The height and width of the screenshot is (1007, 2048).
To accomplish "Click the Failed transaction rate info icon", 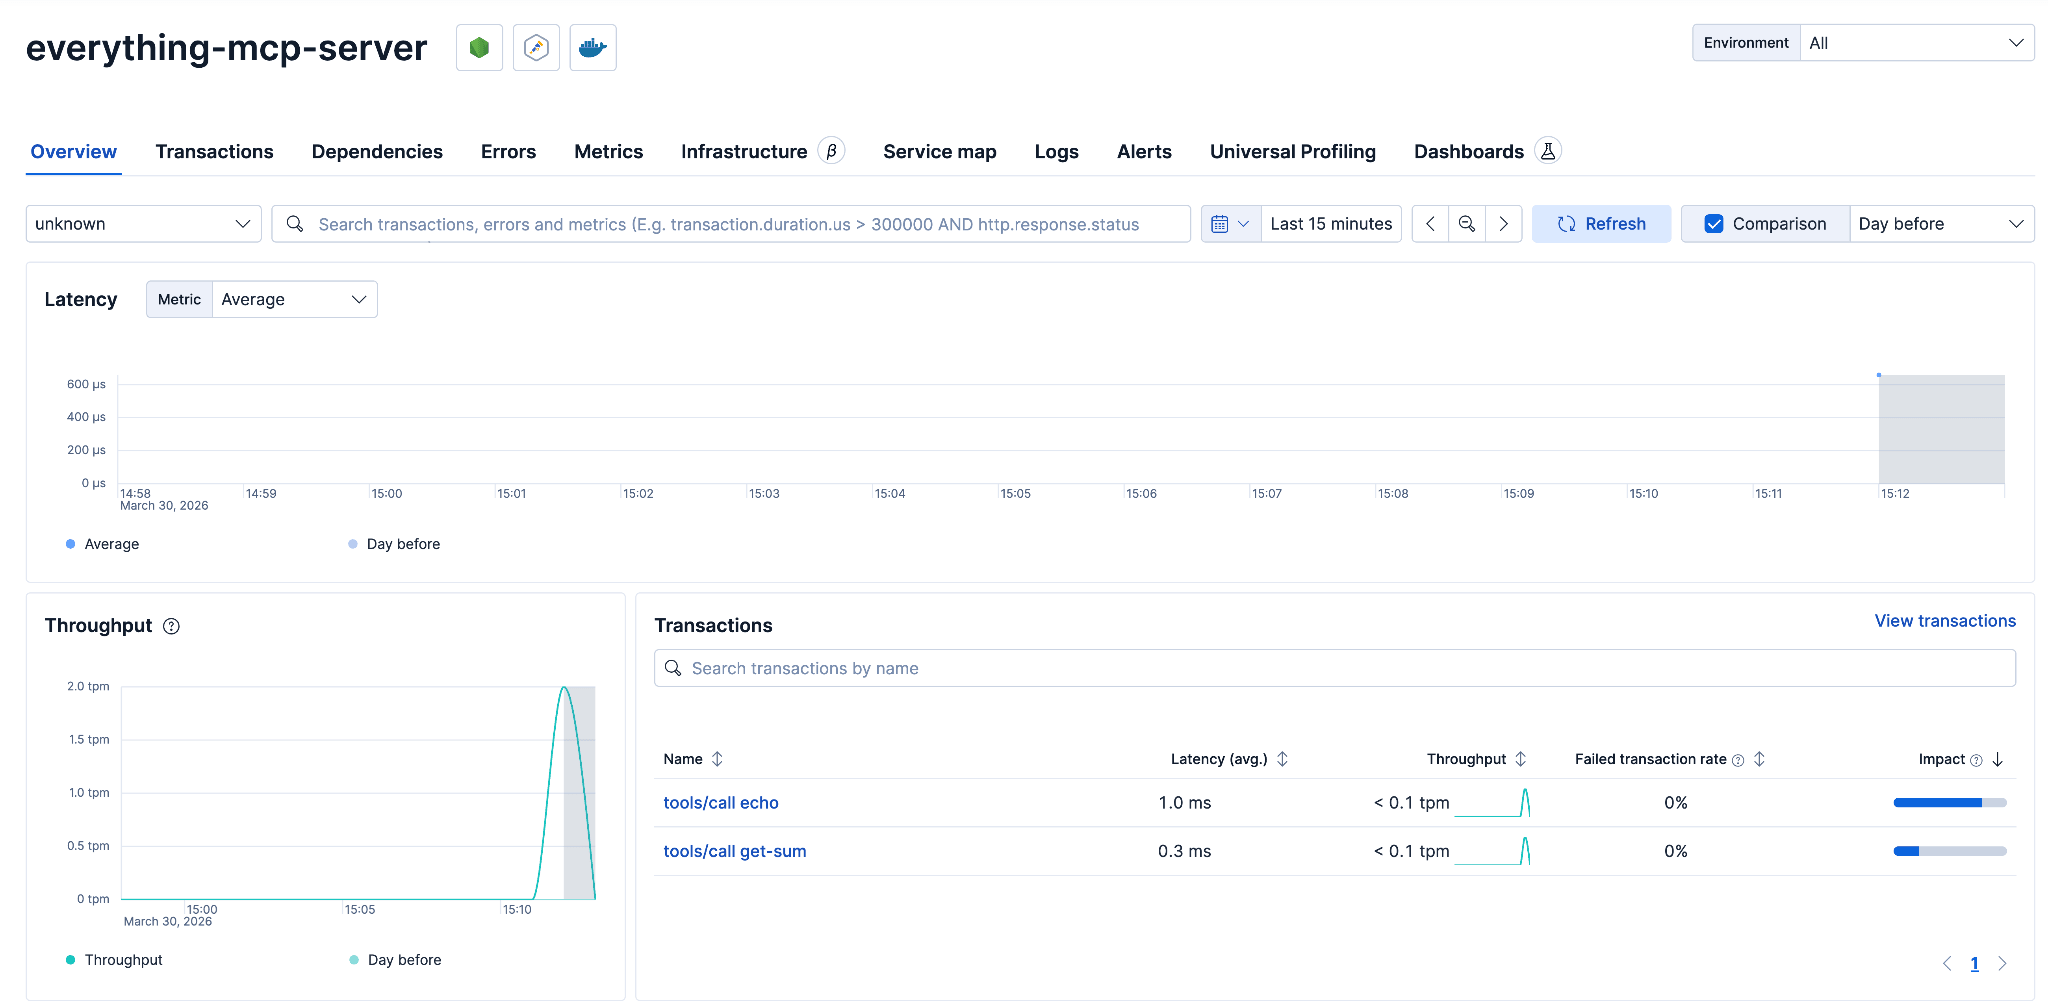I will (1738, 760).
